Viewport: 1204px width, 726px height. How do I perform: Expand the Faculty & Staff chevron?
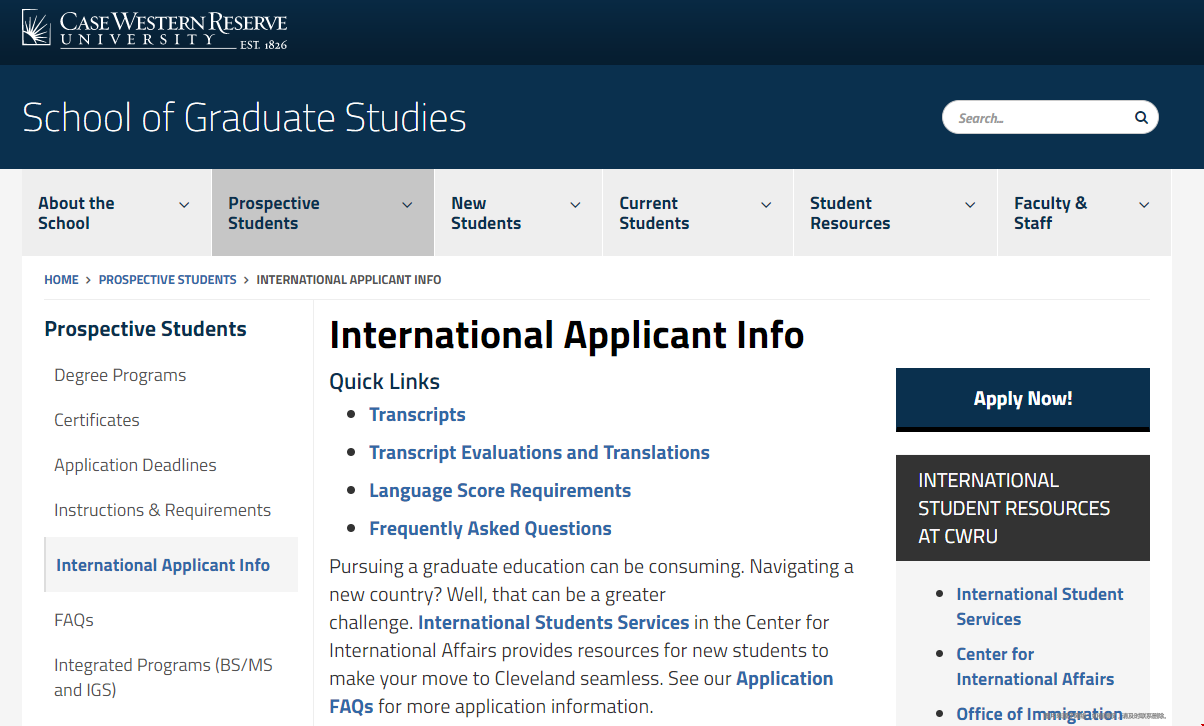[x=1144, y=205]
